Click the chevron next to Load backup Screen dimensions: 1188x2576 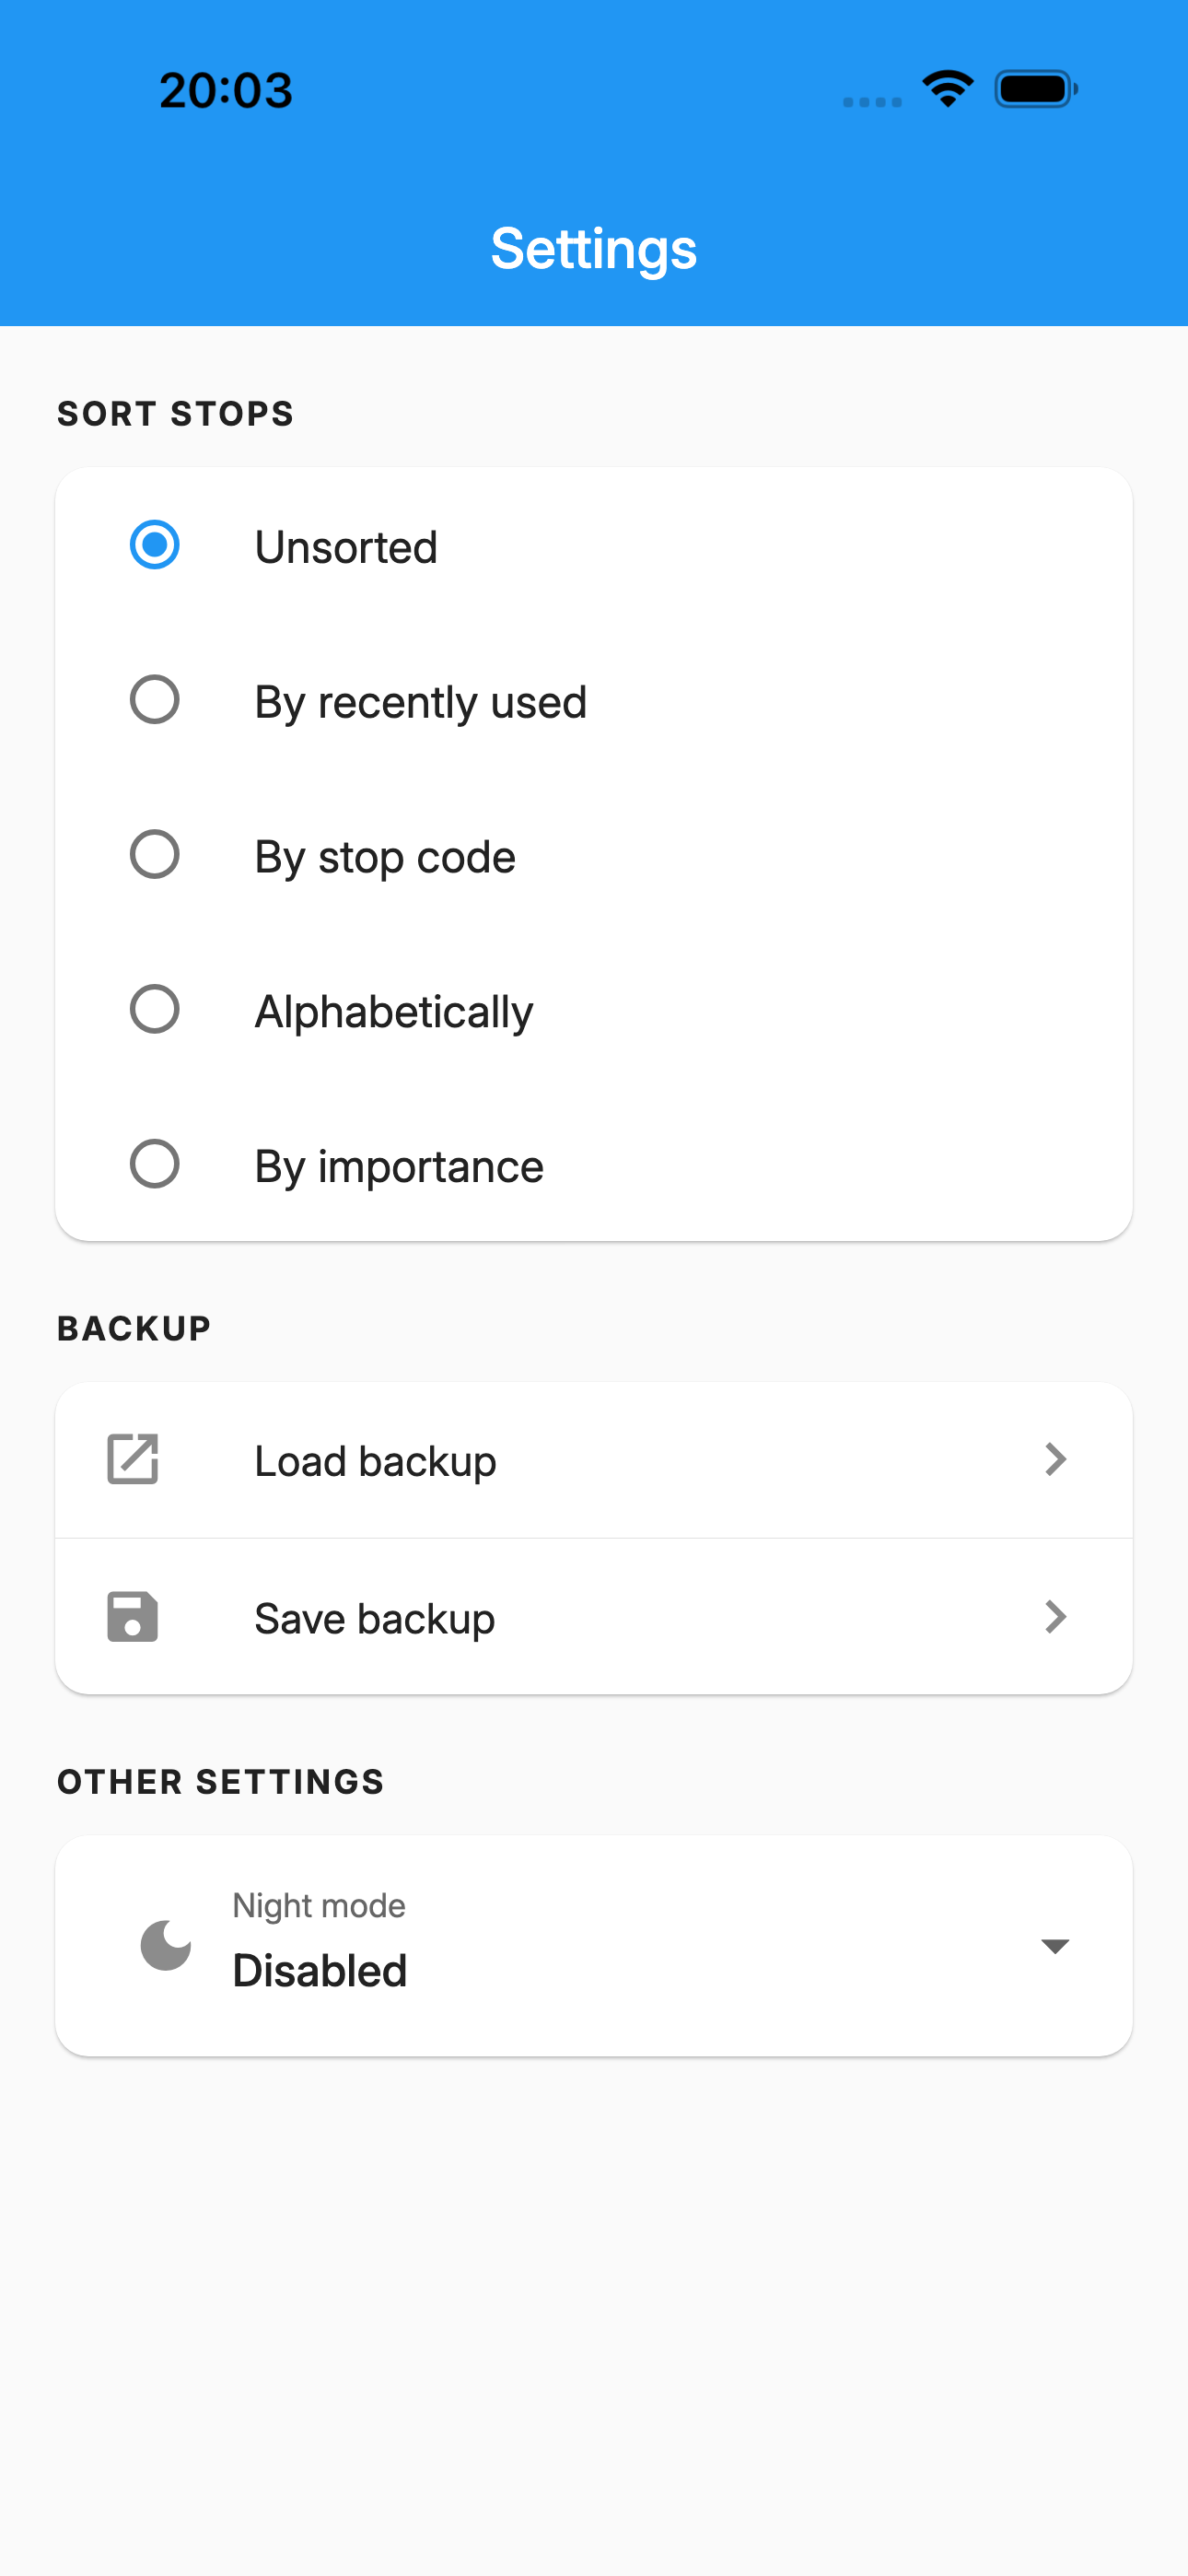click(x=1055, y=1459)
